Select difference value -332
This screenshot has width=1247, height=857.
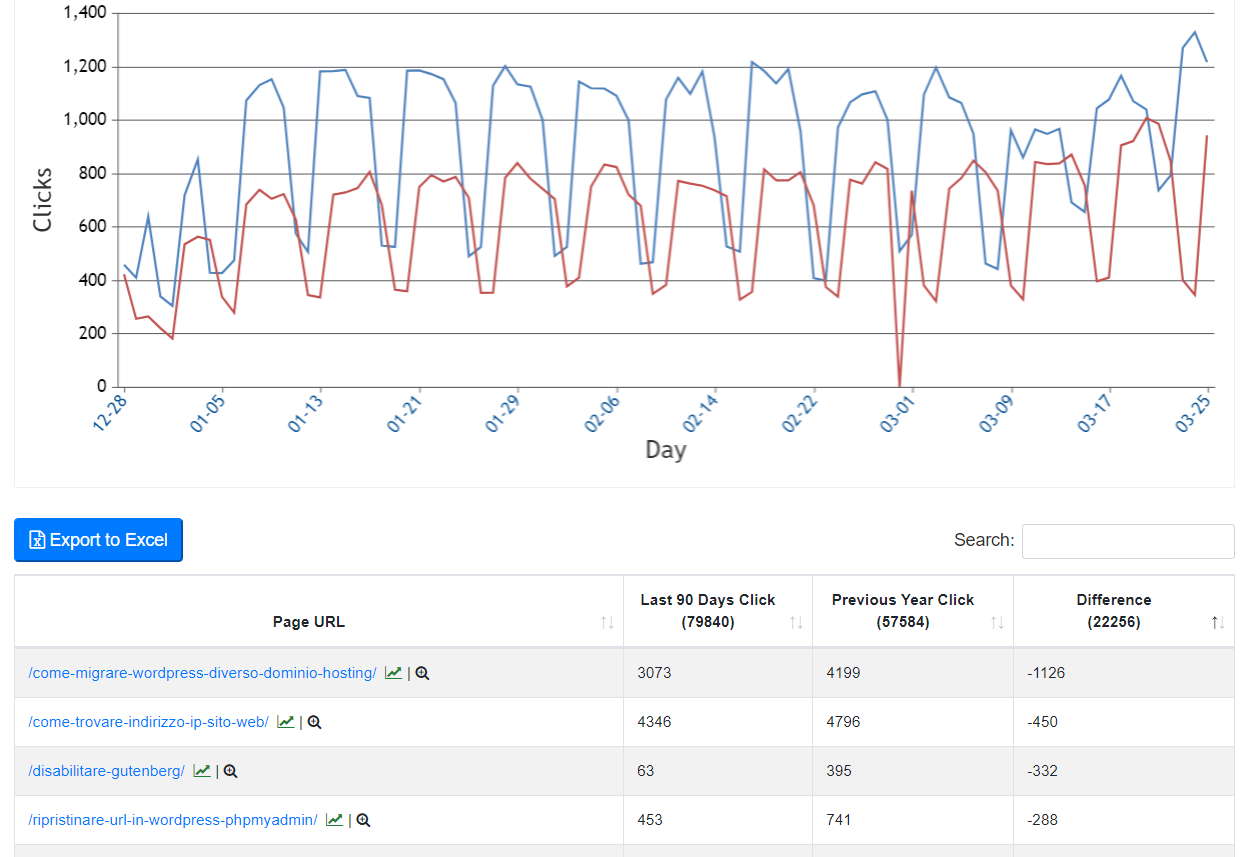pos(1042,771)
